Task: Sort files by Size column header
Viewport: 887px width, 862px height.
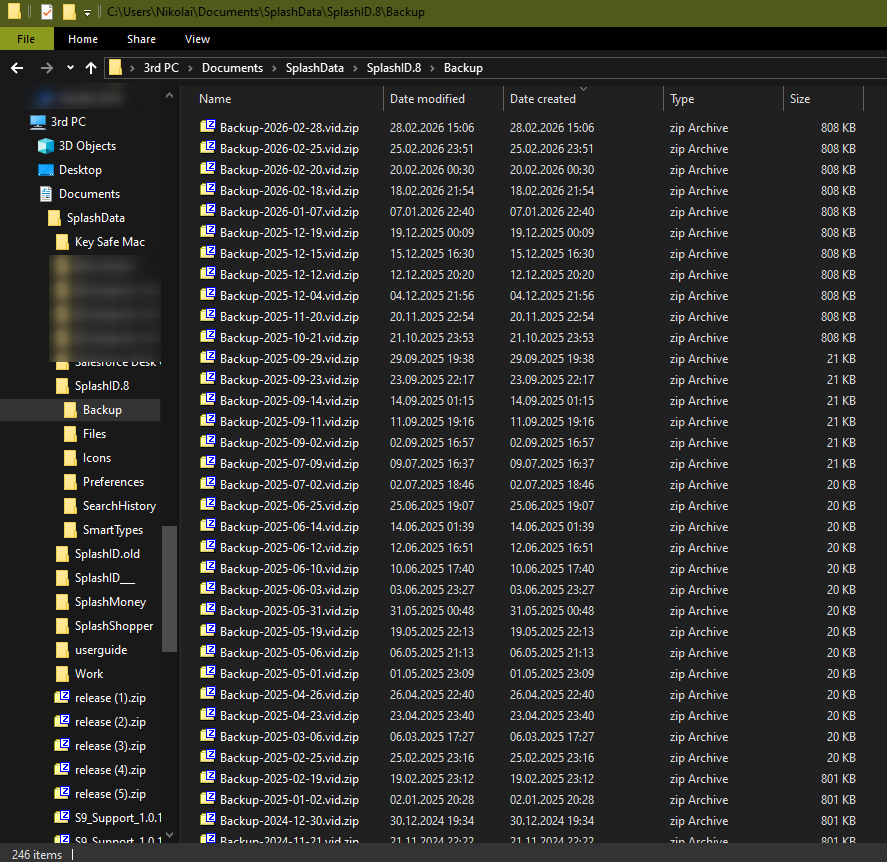Action: [x=800, y=99]
